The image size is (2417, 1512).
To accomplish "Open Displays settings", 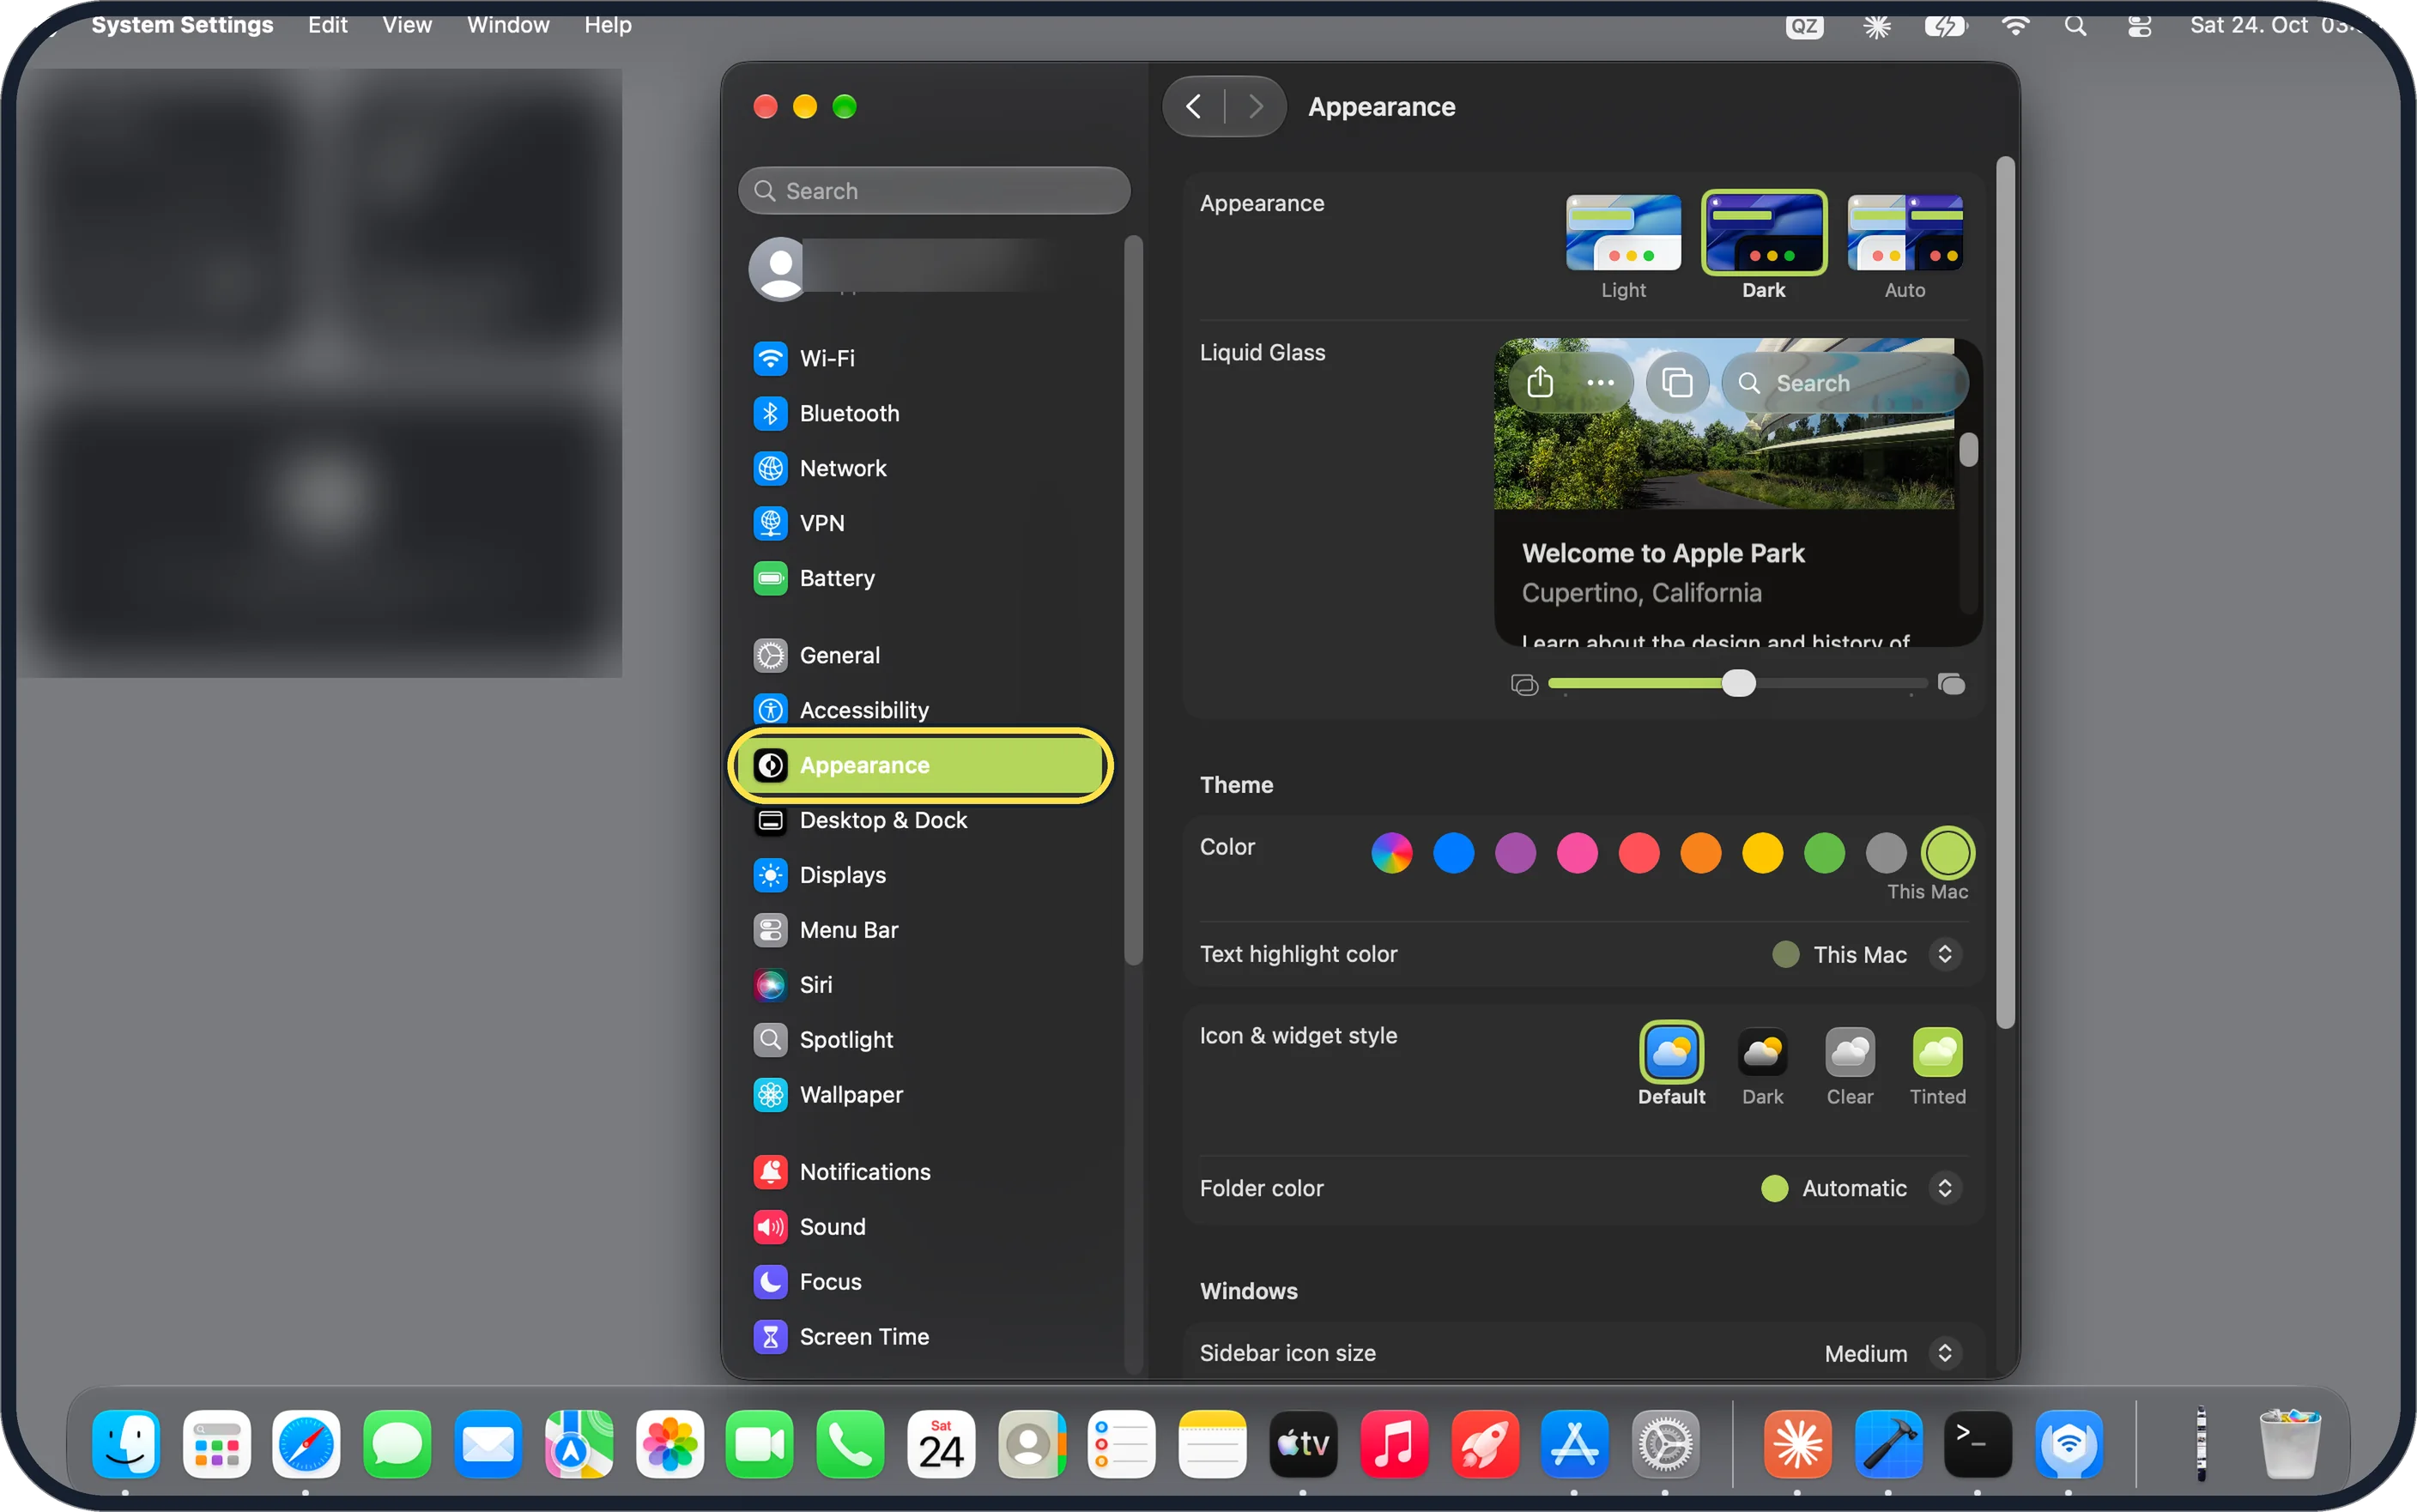I will 920,875.
